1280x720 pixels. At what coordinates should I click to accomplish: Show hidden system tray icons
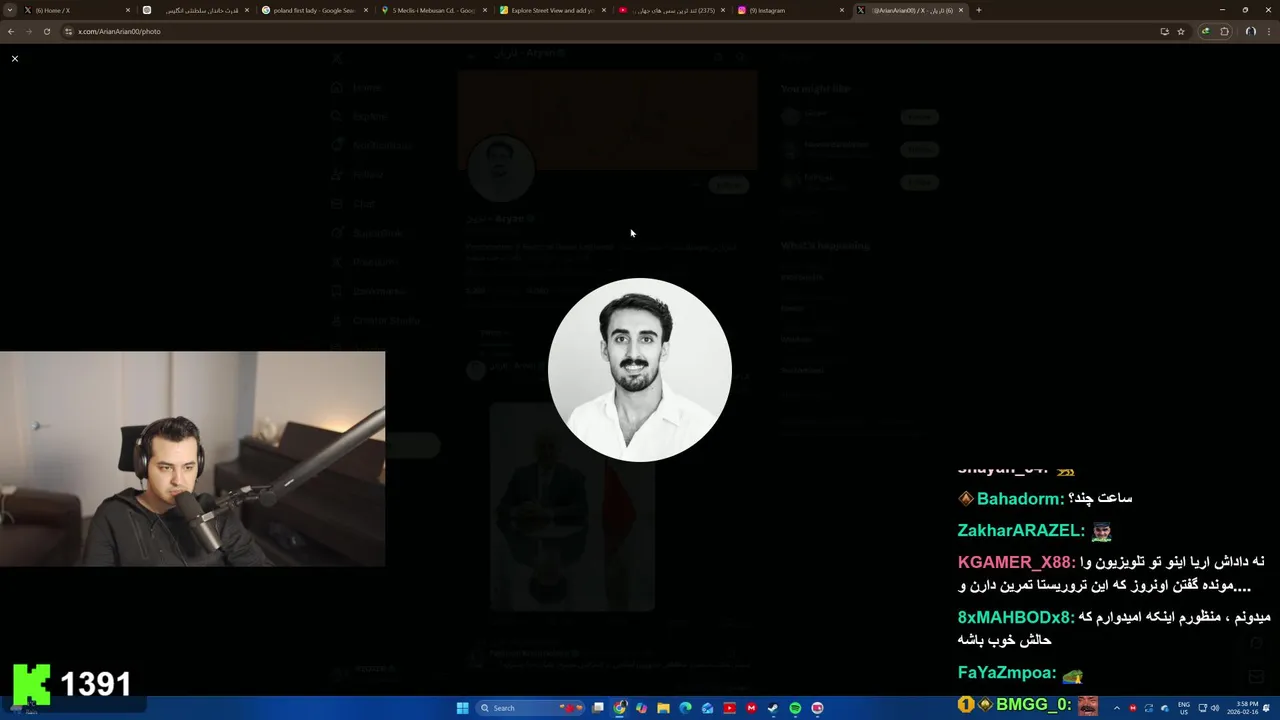[1117, 708]
